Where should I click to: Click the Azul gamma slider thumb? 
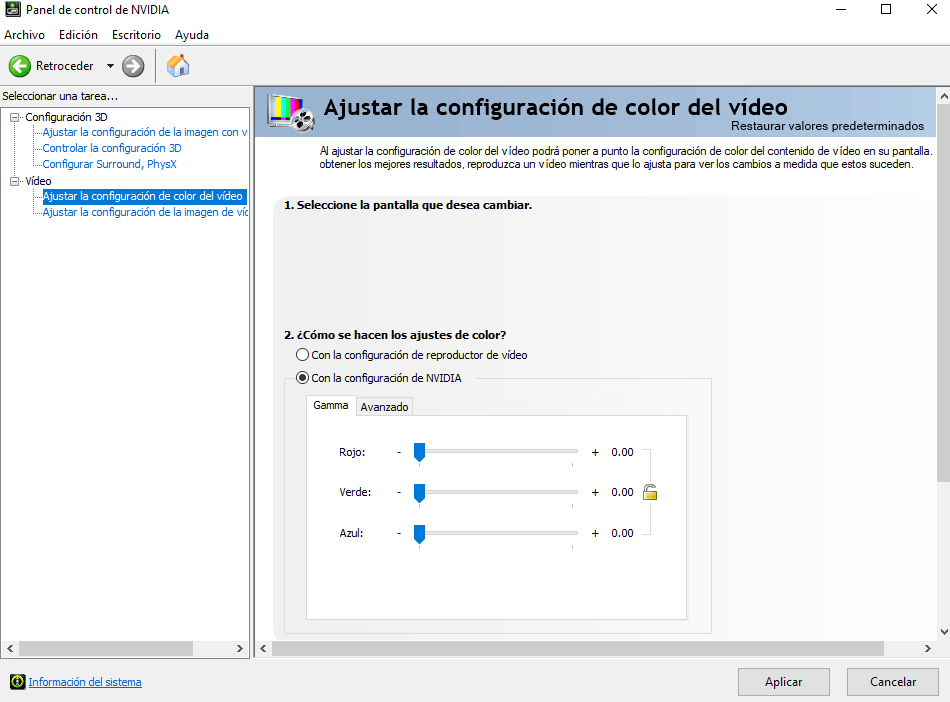419,534
